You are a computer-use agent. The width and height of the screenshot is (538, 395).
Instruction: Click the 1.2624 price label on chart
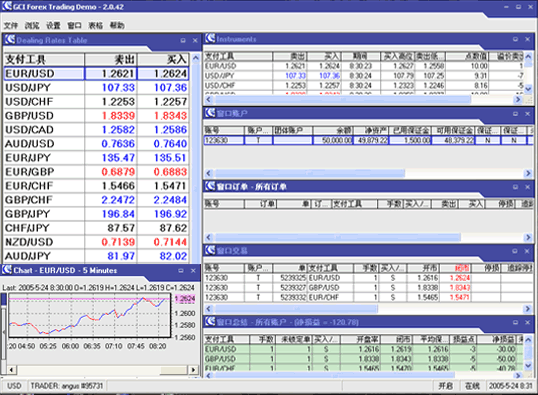click(x=185, y=299)
